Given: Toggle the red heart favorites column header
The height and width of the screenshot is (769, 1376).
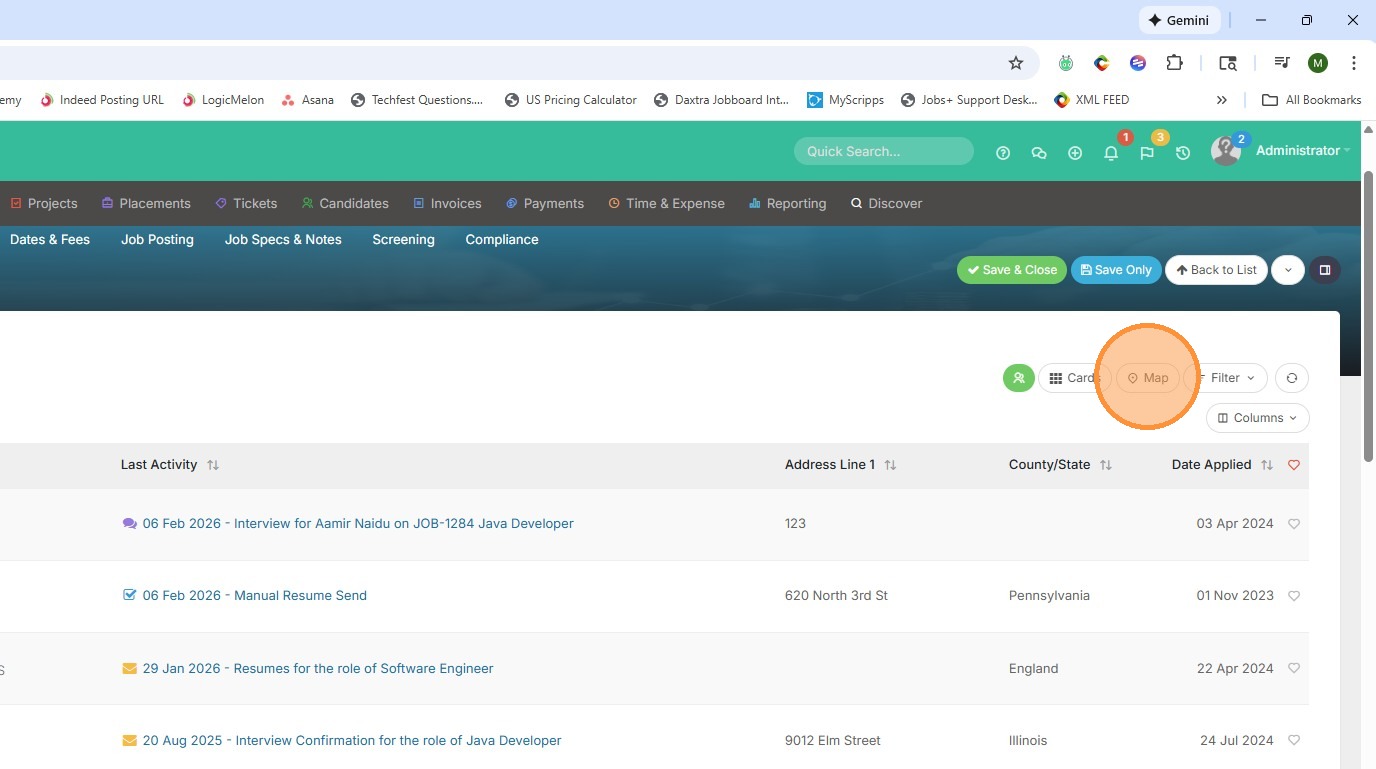Looking at the screenshot, I should pyautogui.click(x=1294, y=465).
